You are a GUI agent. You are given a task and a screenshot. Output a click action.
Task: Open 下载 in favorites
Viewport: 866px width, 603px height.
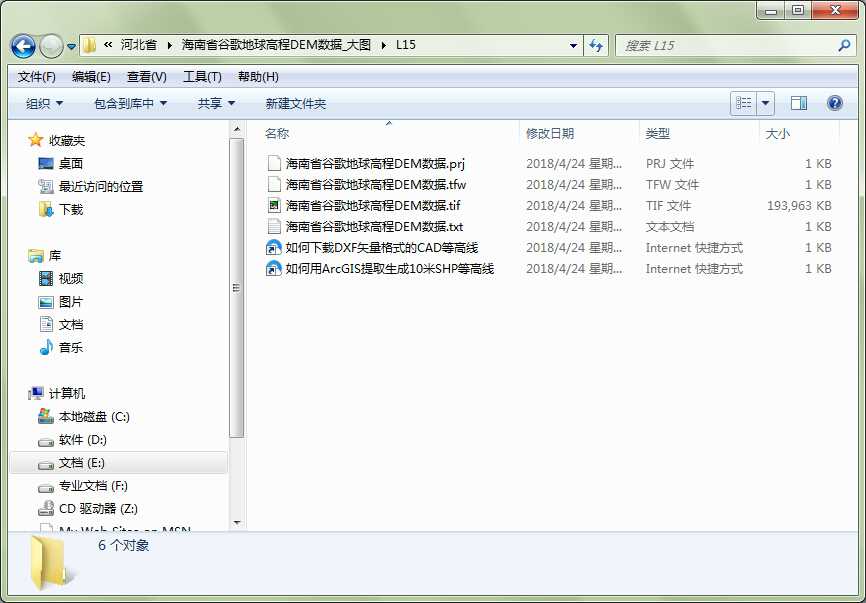tap(71, 210)
